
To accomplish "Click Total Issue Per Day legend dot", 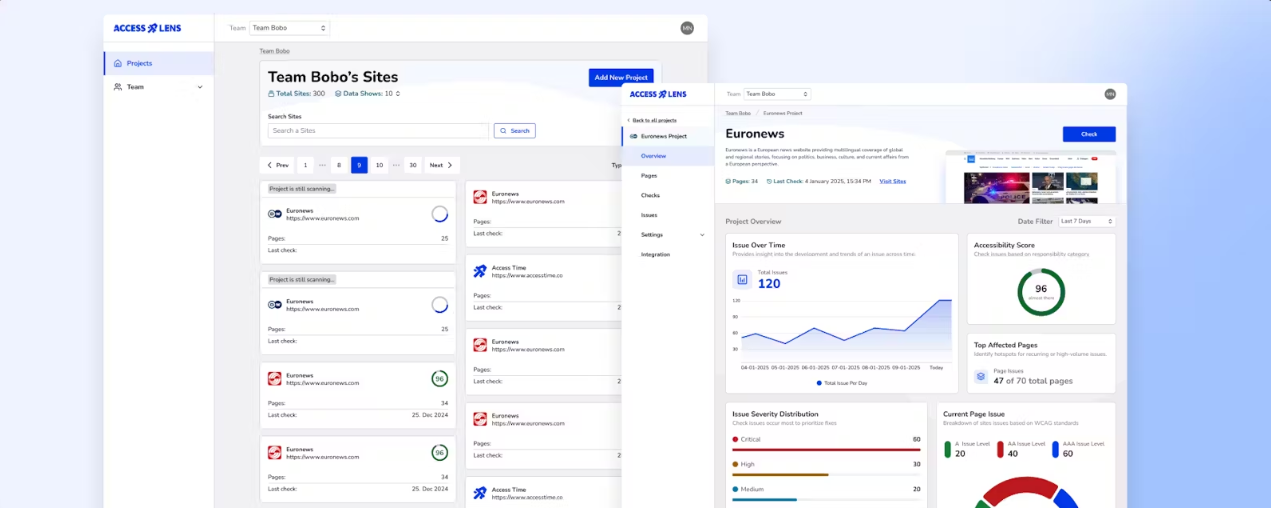I will pyautogui.click(x=819, y=383).
